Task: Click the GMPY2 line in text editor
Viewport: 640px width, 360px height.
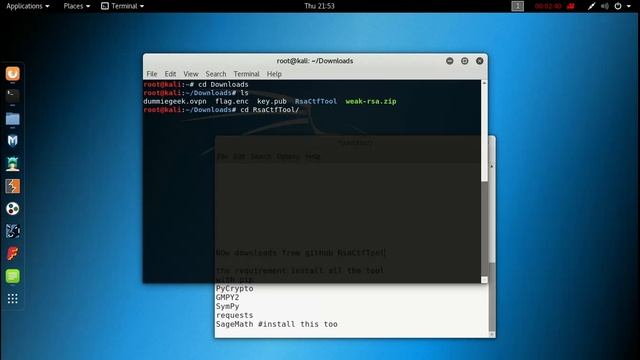Action: [227, 297]
